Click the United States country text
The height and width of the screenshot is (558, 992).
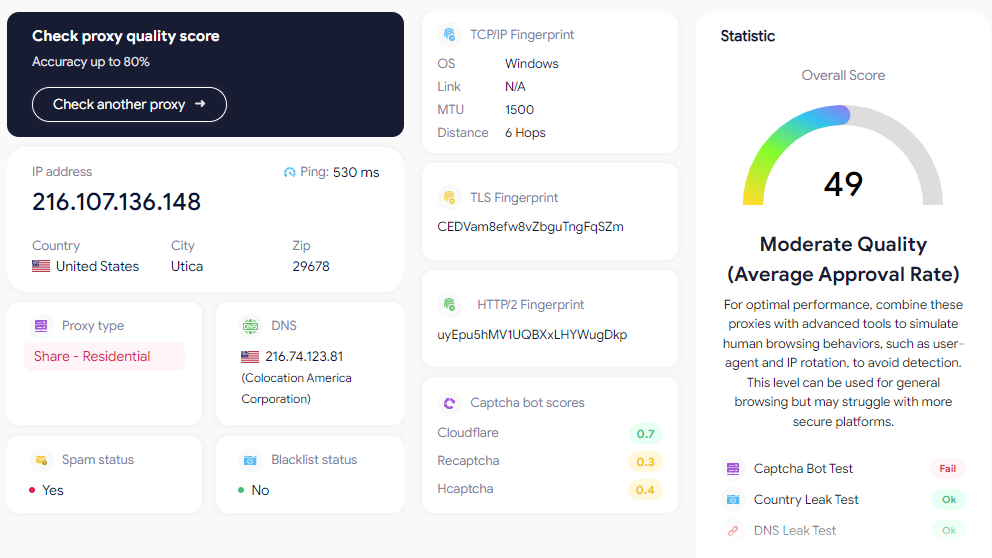97,266
